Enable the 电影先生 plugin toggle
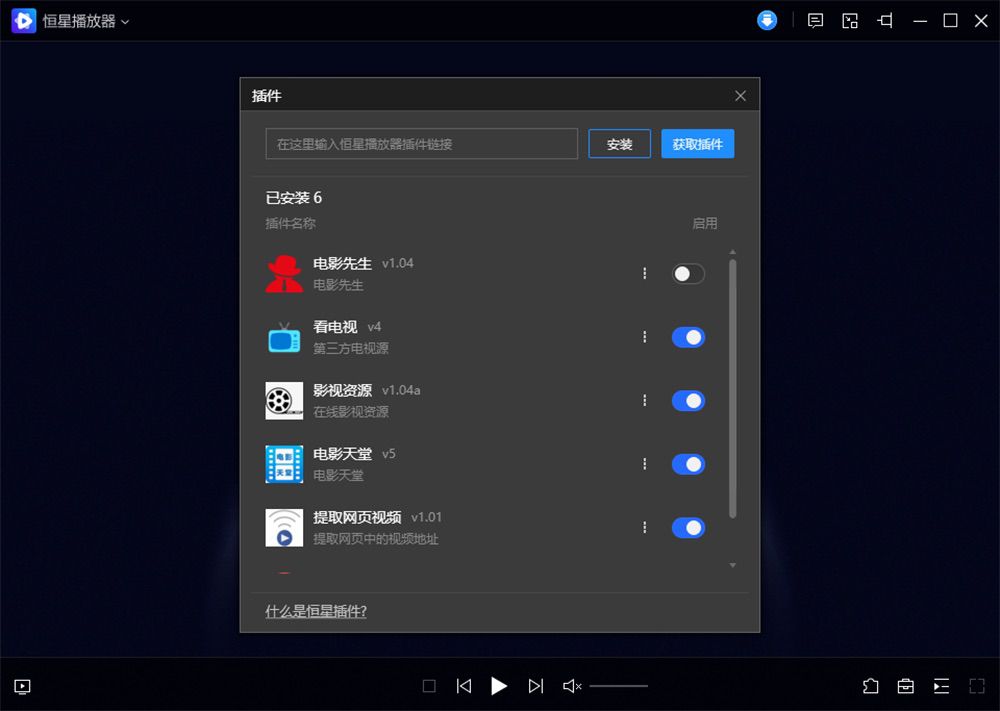1000x711 pixels. (688, 274)
